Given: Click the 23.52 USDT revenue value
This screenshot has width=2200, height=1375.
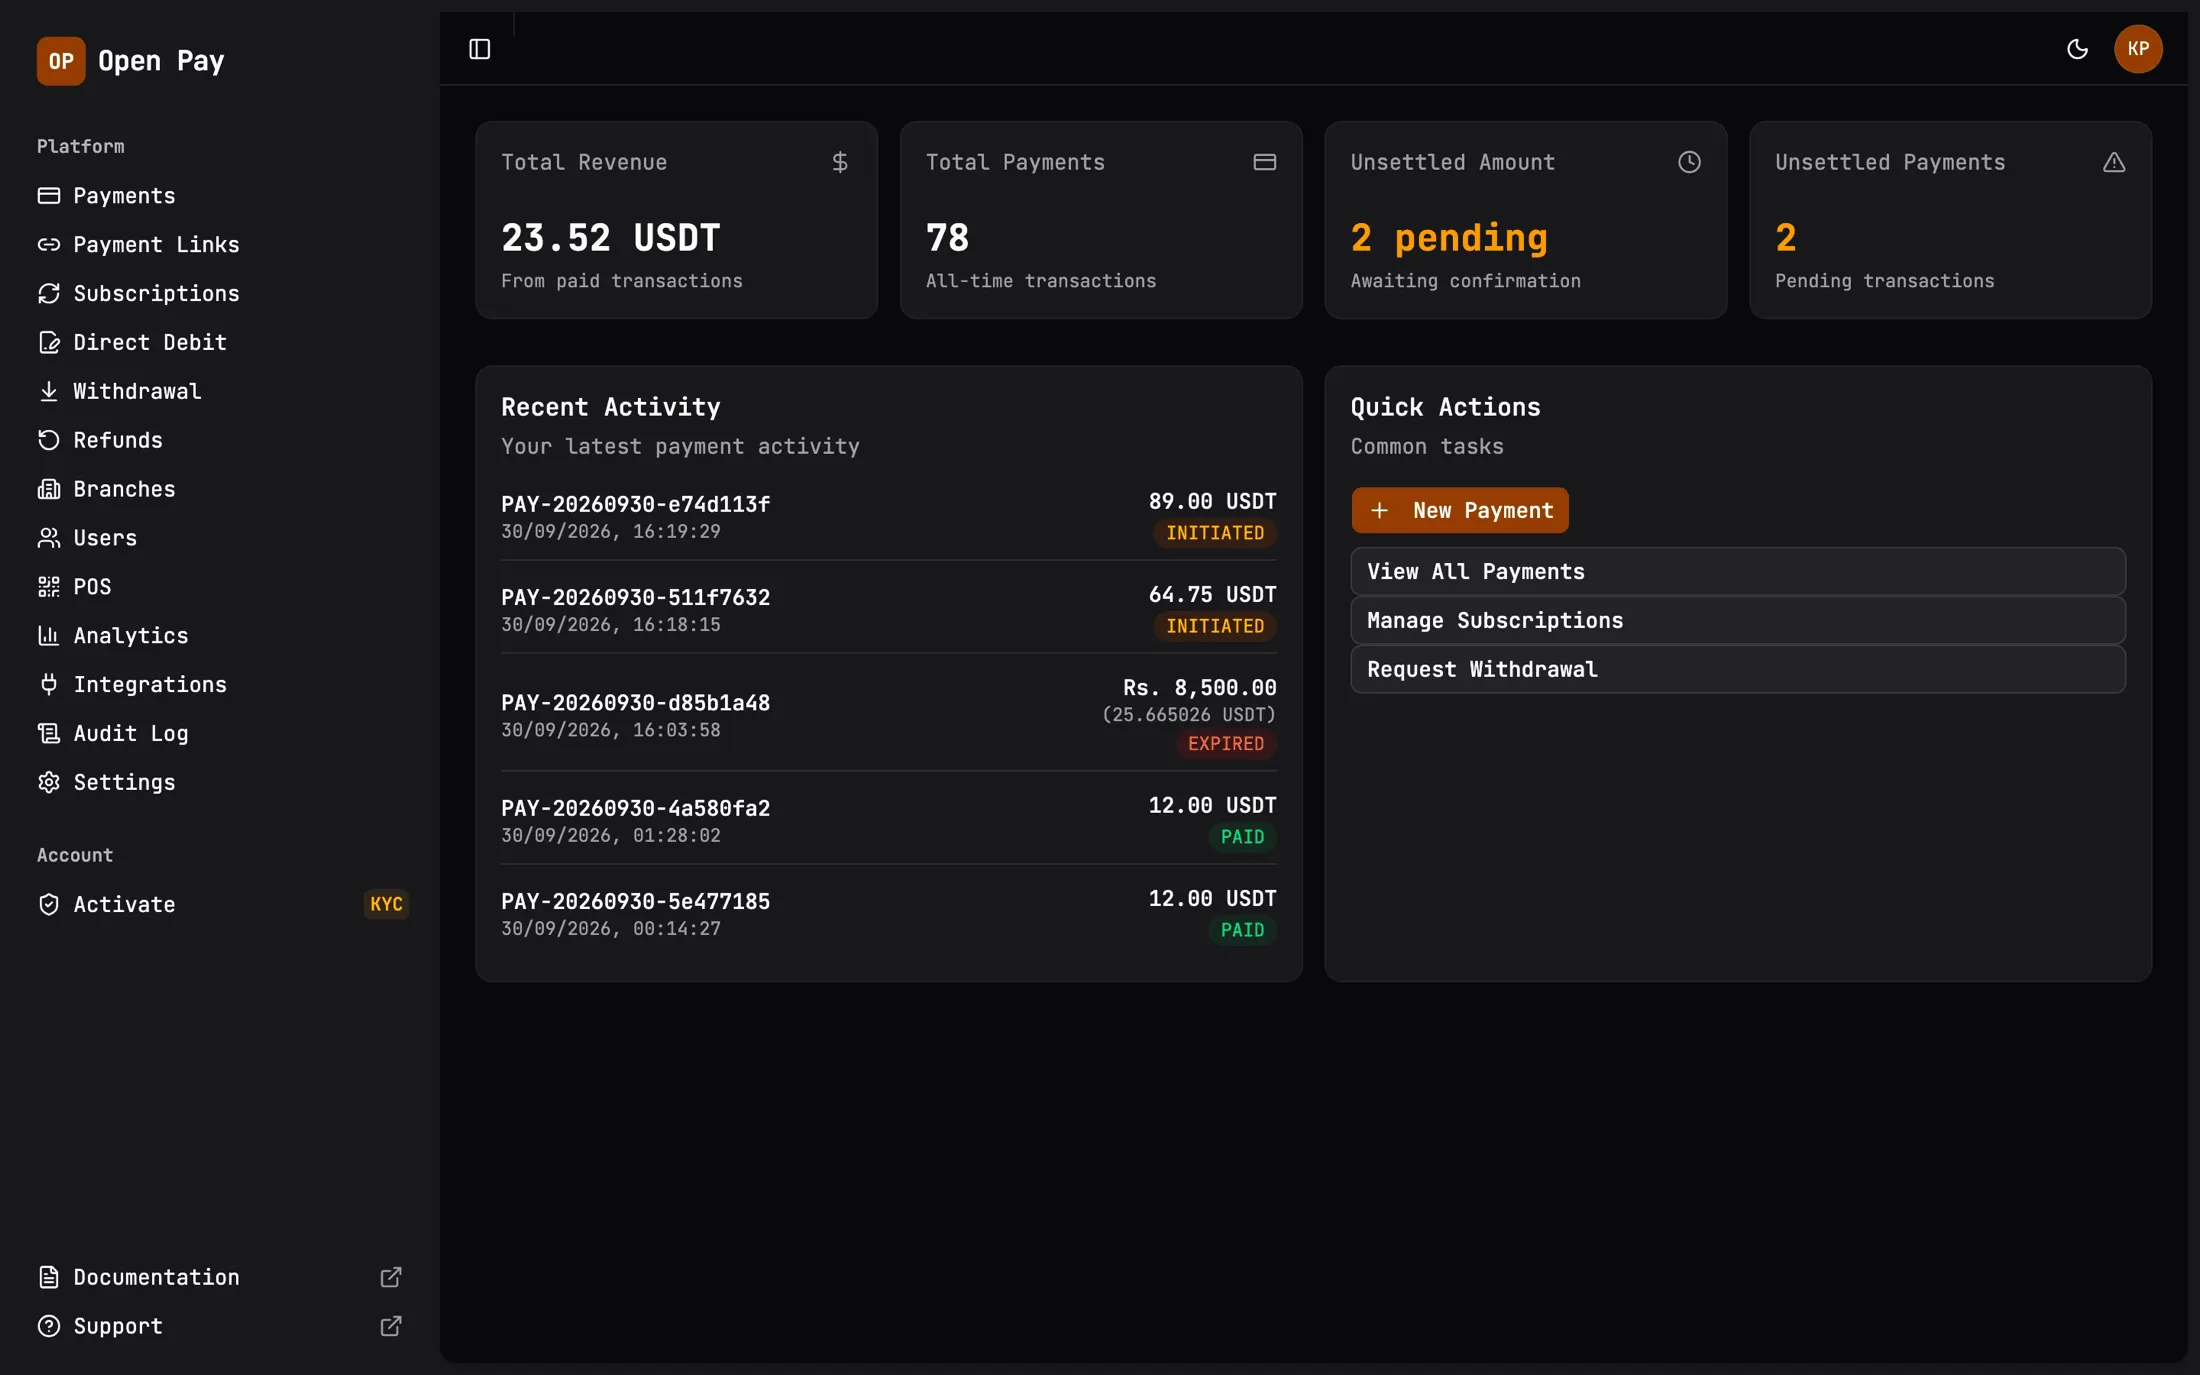Looking at the screenshot, I should click(611, 238).
